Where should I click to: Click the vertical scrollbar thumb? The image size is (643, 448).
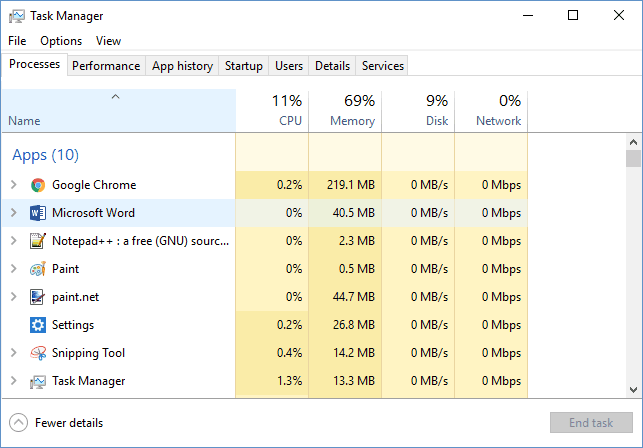tap(634, 158)
